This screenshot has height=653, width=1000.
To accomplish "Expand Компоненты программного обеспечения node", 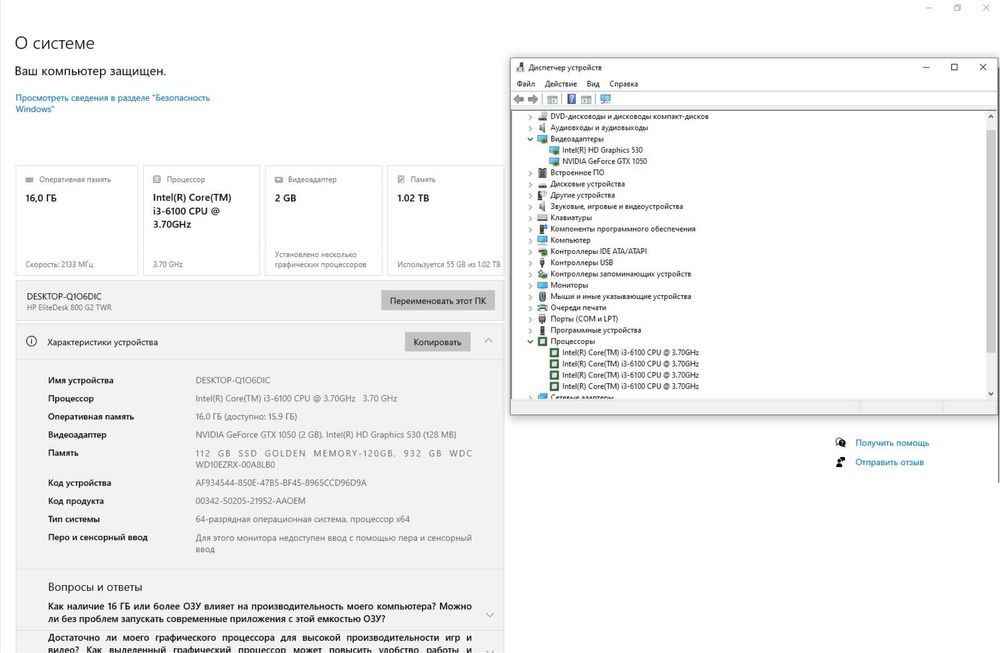I will [530, 229].
